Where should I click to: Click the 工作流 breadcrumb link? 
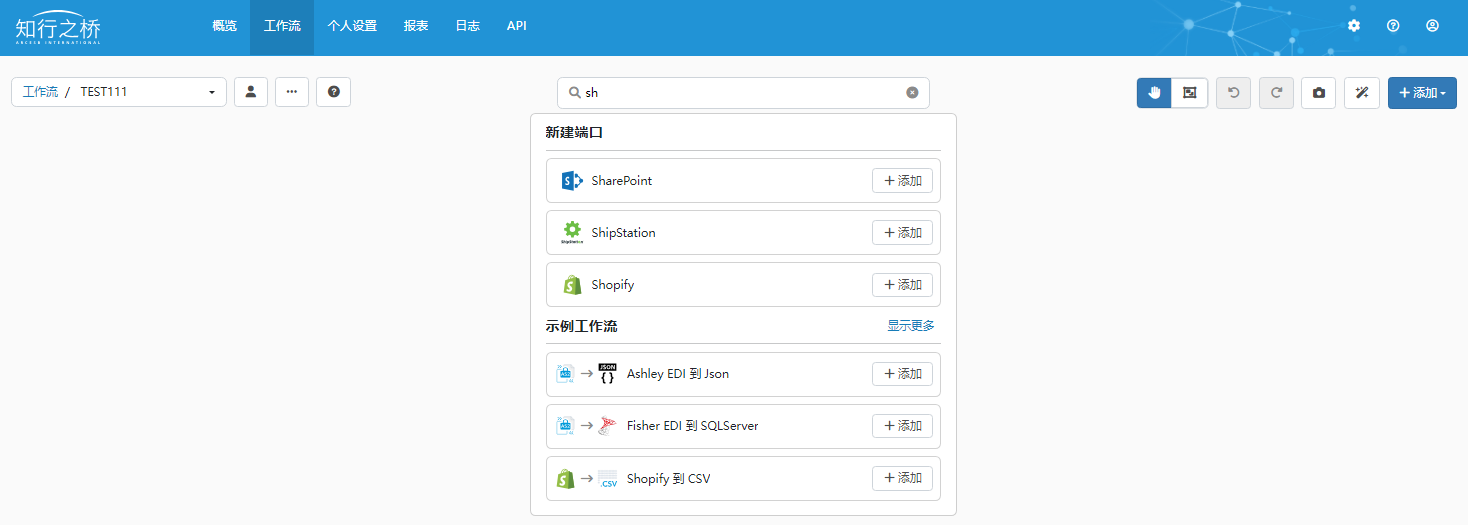pyautogui.click(x=40, y=92)
